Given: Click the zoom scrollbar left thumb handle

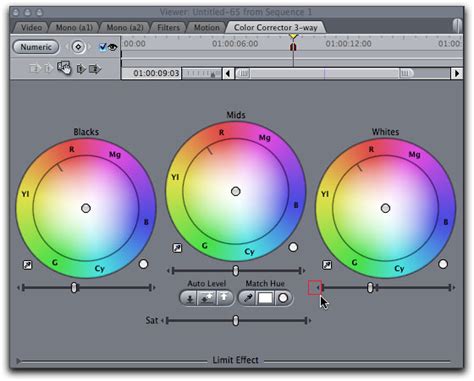Looking at the screenshot, I should tap(244, 73).
